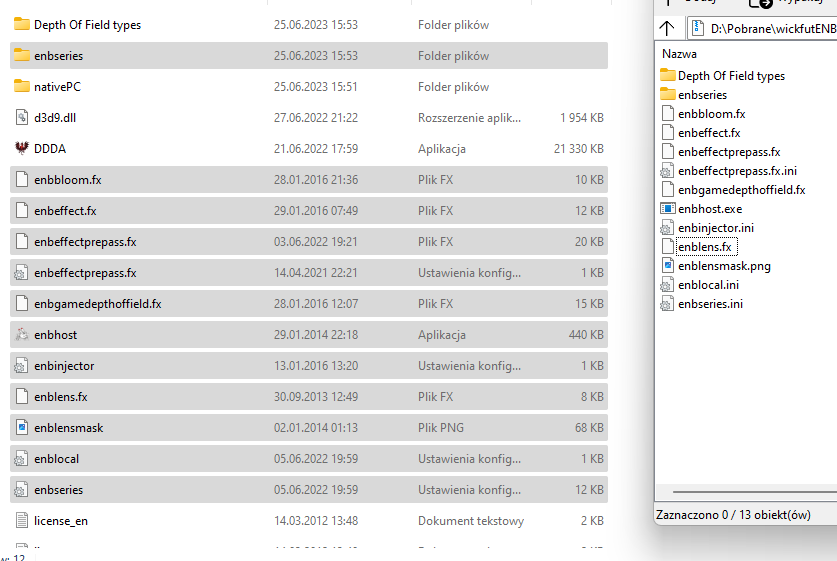This screenshot has width=837, height=561.
Task: Click the Plik PNG type of enblensmask
Action: (x=441, y=428)
